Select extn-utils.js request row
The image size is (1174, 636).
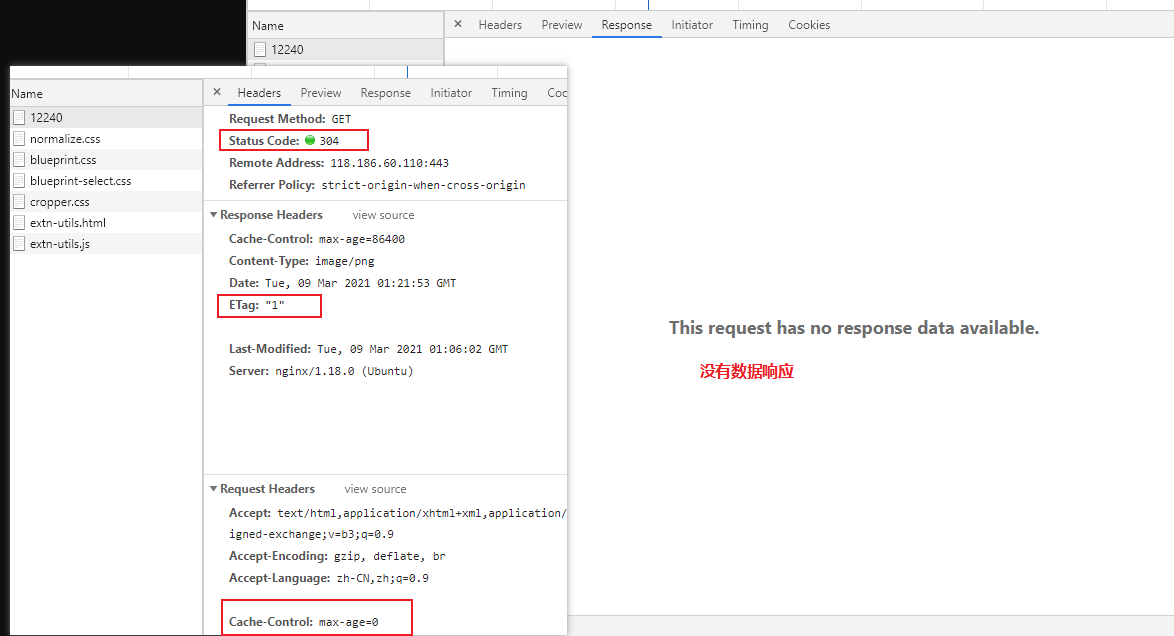click(106, 243)
